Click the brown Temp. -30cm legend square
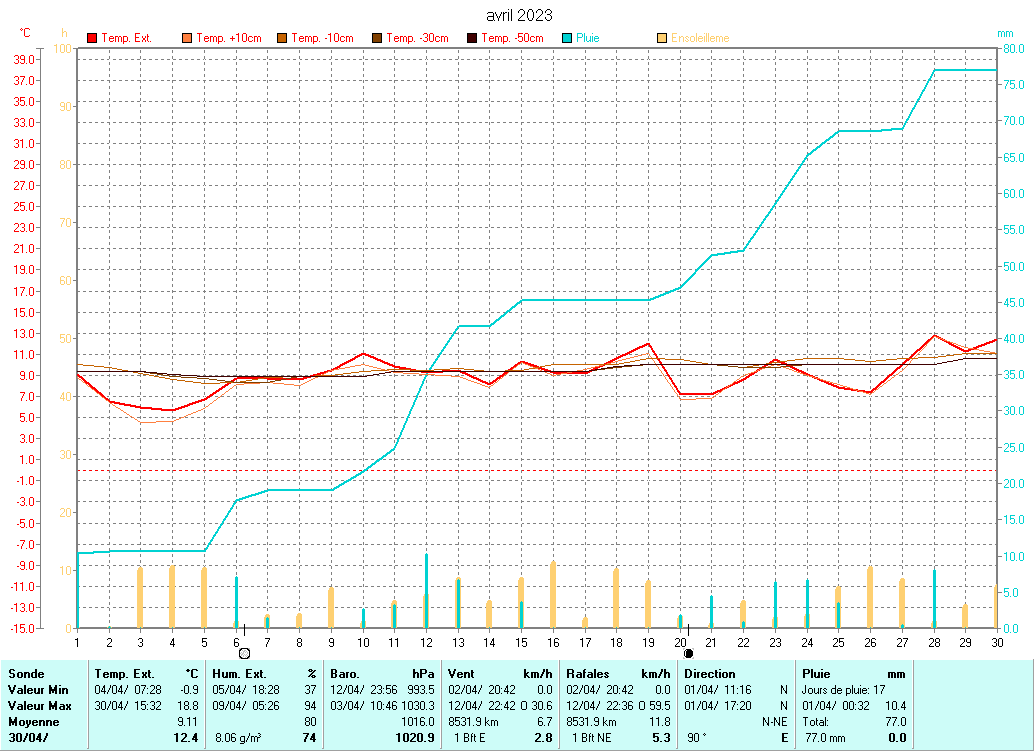Image resolution: width=1034 pixels, height=751 pixels. (x=377, y=38)
